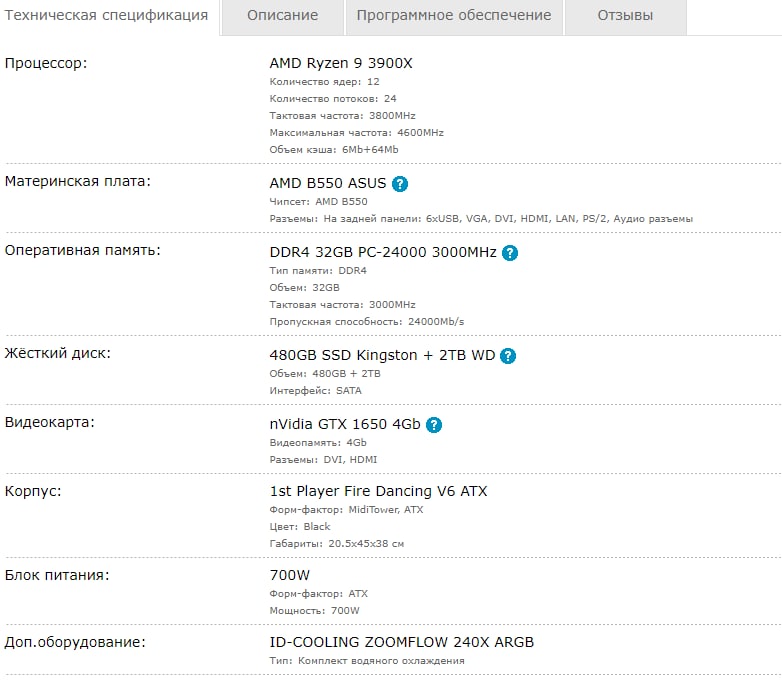Screen dimensions: 782x684
Task: Select the DDR4 32GB PC-24000 3000MHz title
Action: 383,252
